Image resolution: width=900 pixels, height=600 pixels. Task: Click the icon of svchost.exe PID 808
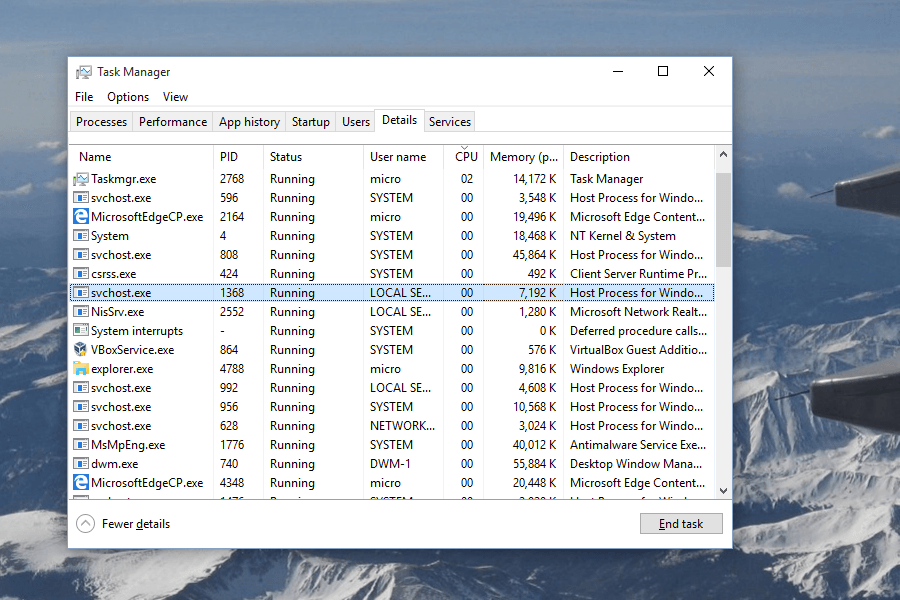tap(81, 255)
